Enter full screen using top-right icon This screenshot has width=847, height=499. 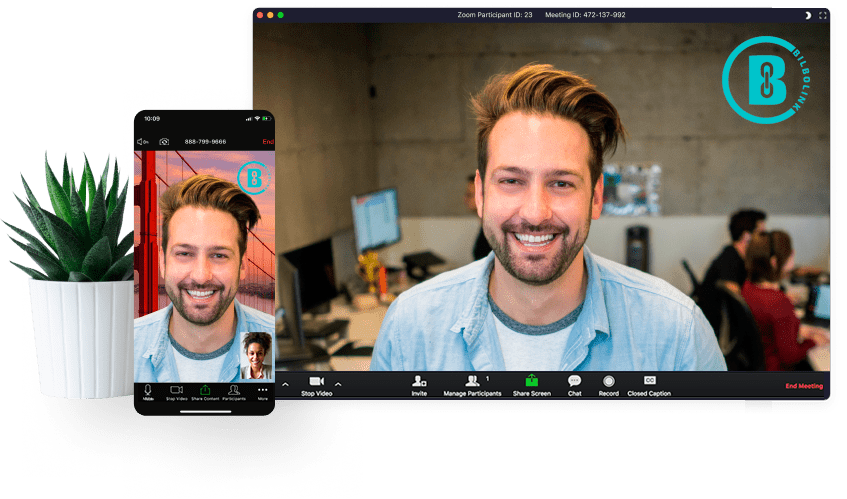click(823, 15)
